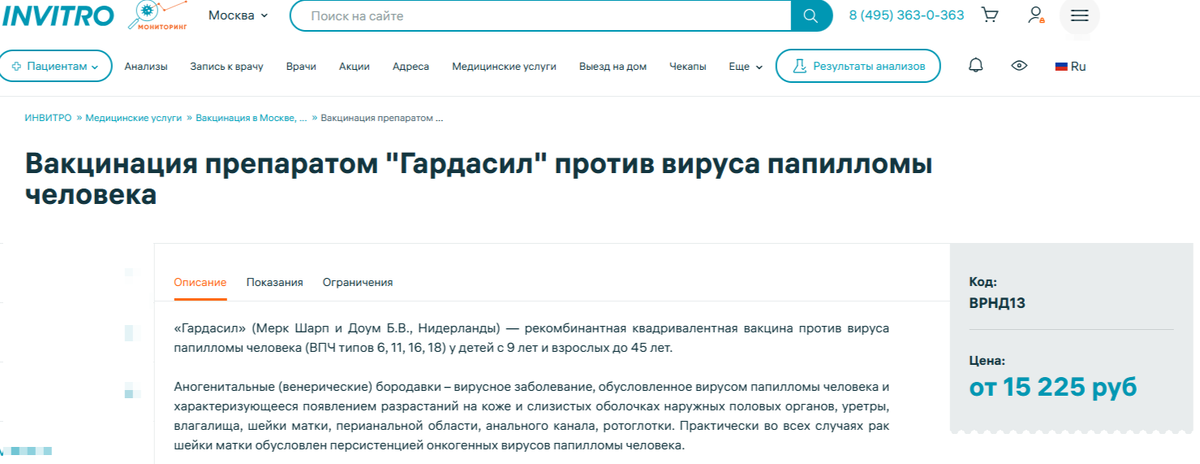Click the Вакцинация препаратом breadcrumb
This screenshot has width=1200, height=464.
(382, 118)
